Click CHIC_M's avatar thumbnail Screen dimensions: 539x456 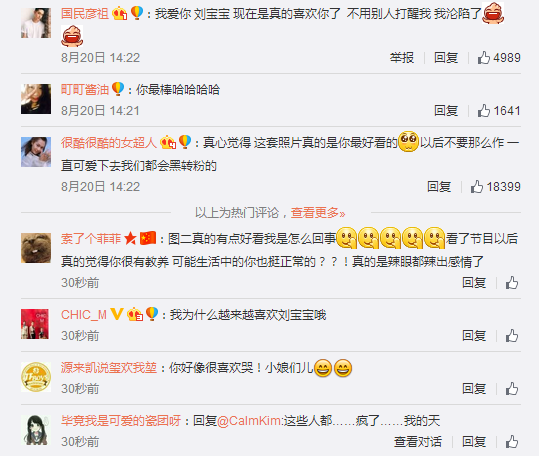pos(35,324)
